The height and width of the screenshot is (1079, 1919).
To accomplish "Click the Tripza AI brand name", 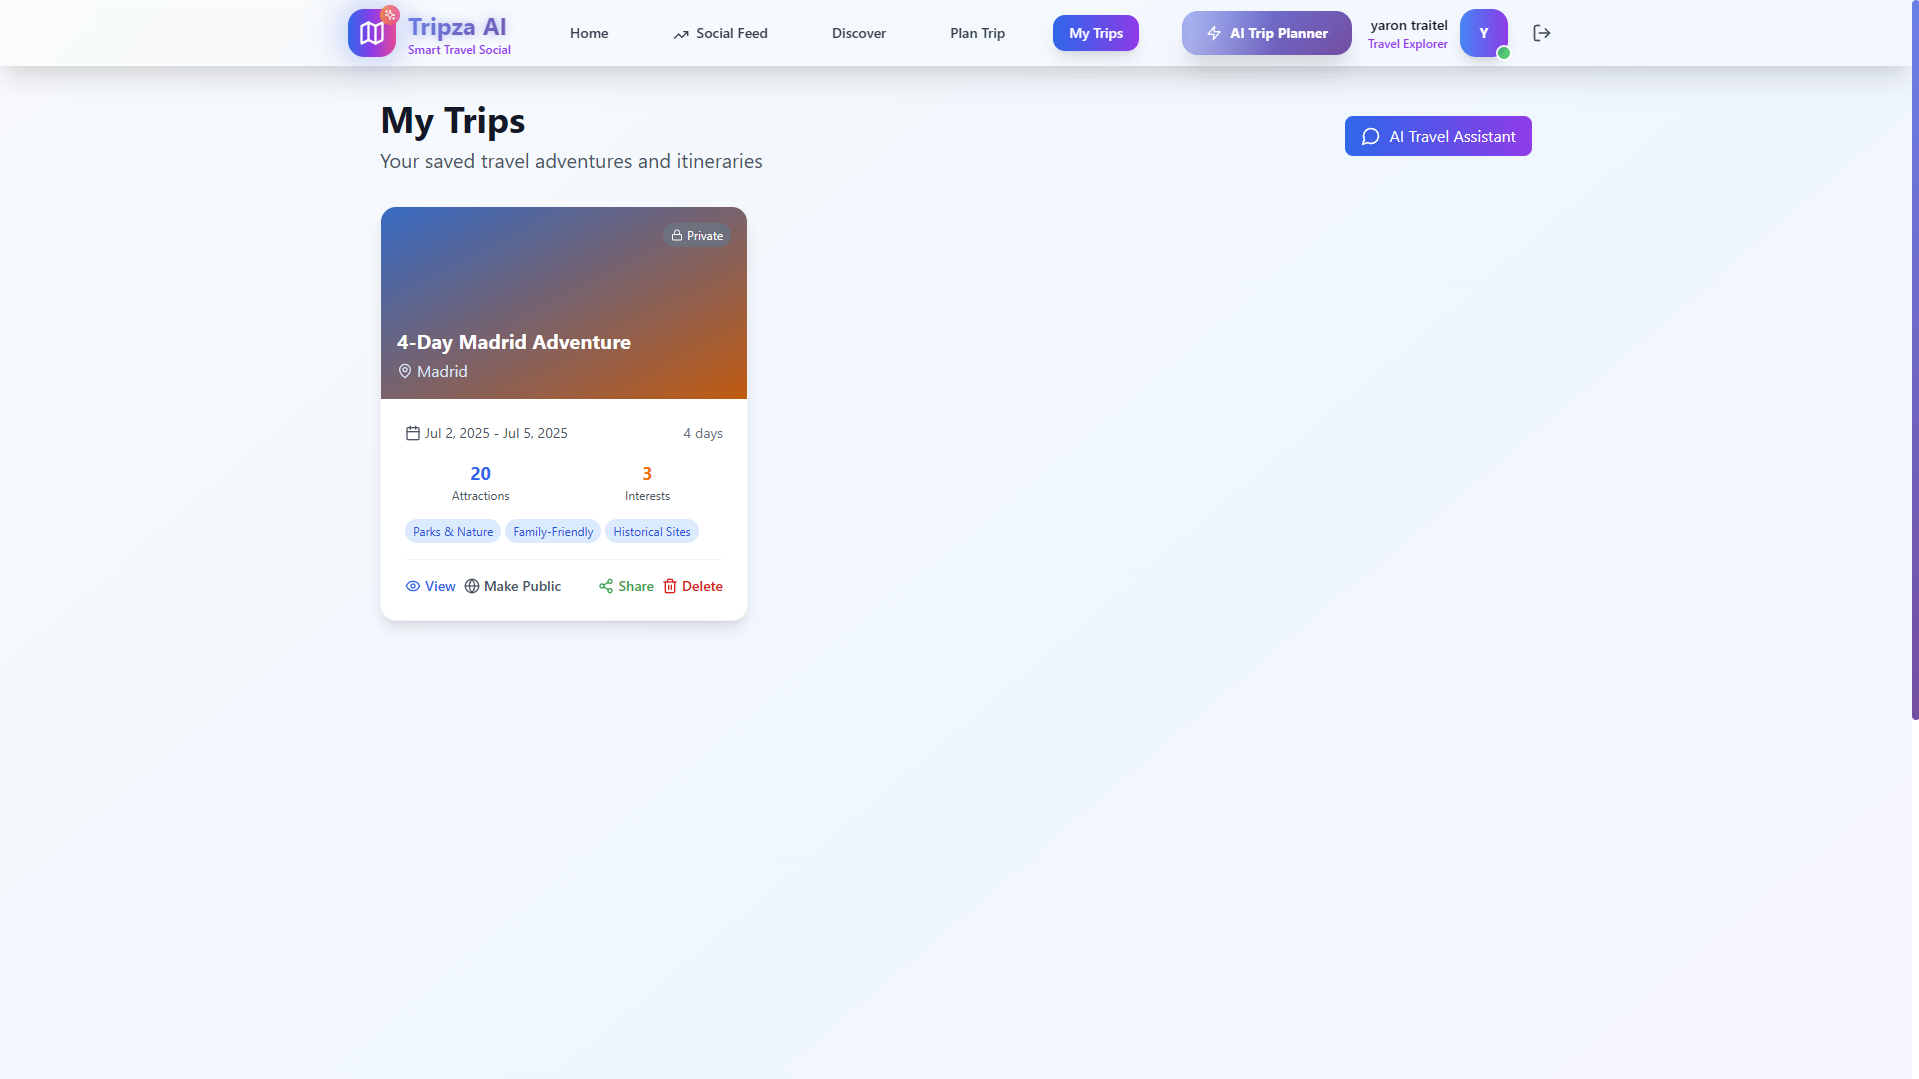I will [457, 26].
